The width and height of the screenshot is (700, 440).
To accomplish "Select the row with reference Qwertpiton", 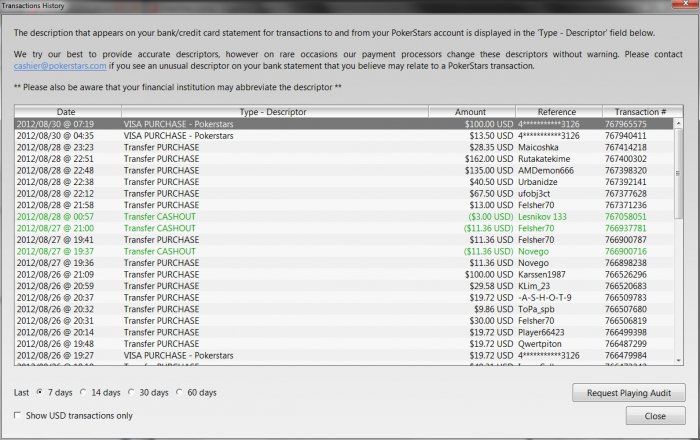I will pyautogui.click(x=344, y=344).
